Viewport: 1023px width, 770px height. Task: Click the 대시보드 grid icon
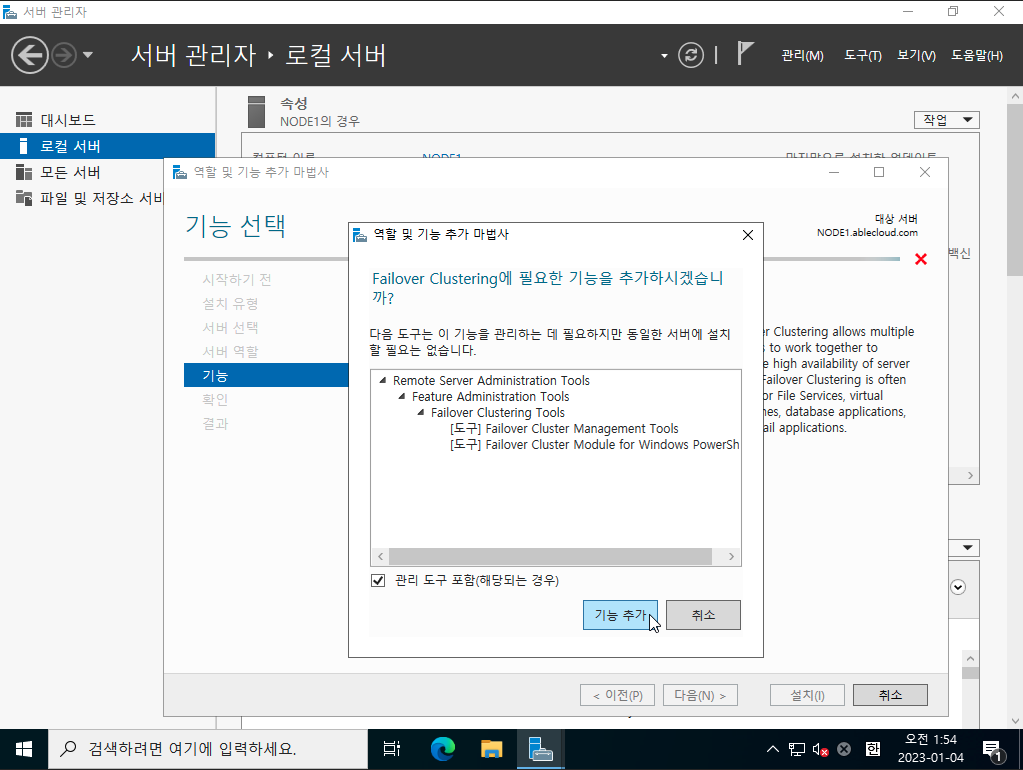[x=23, y=120]
